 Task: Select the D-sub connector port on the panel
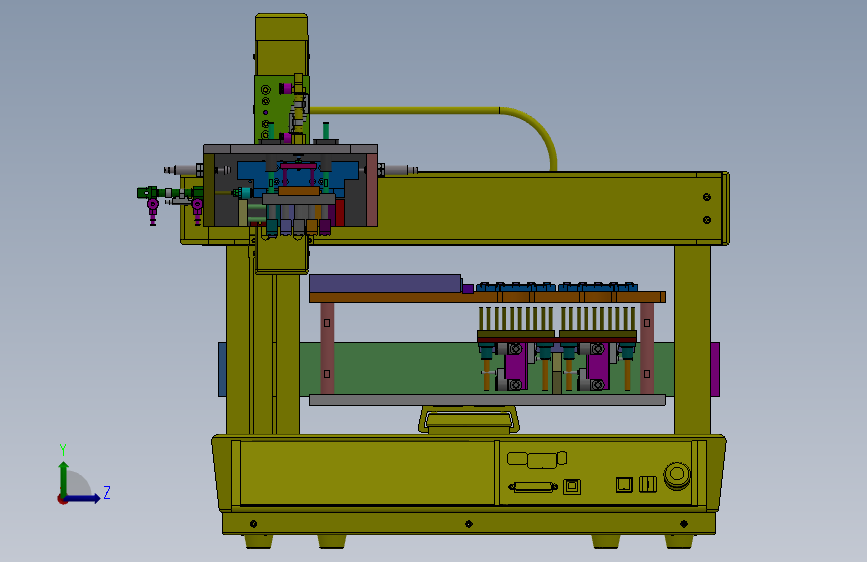532,487
